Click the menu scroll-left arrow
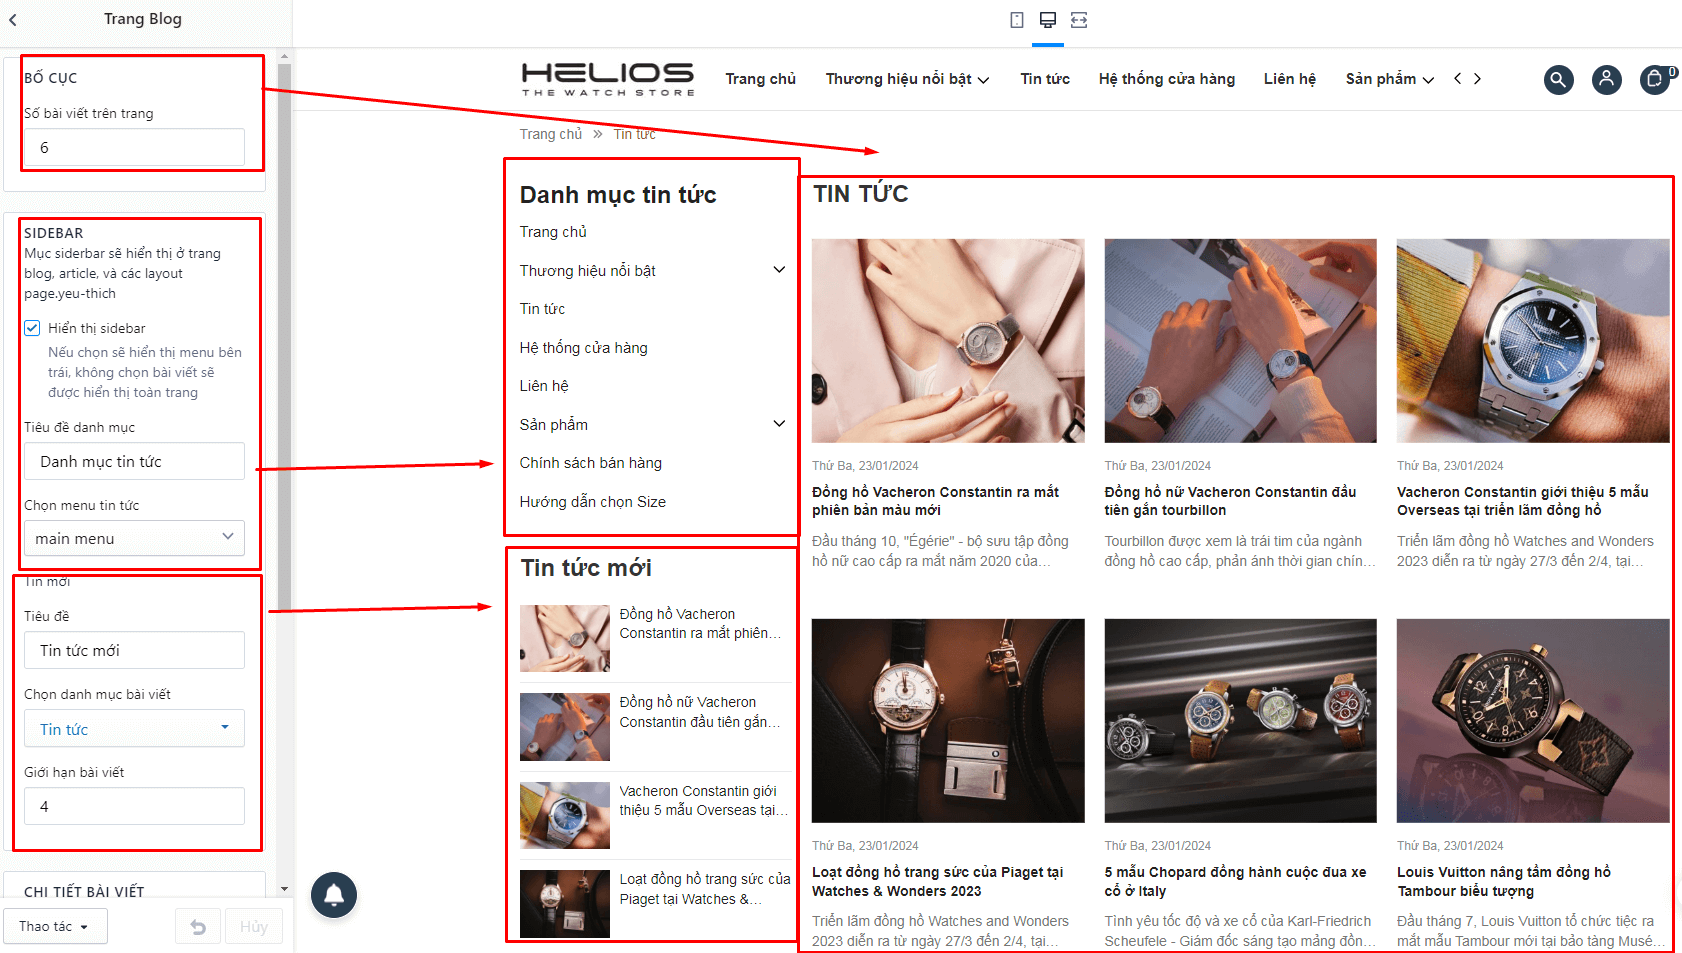The height and width of the screenshot is (953, 1682). 1458,79
